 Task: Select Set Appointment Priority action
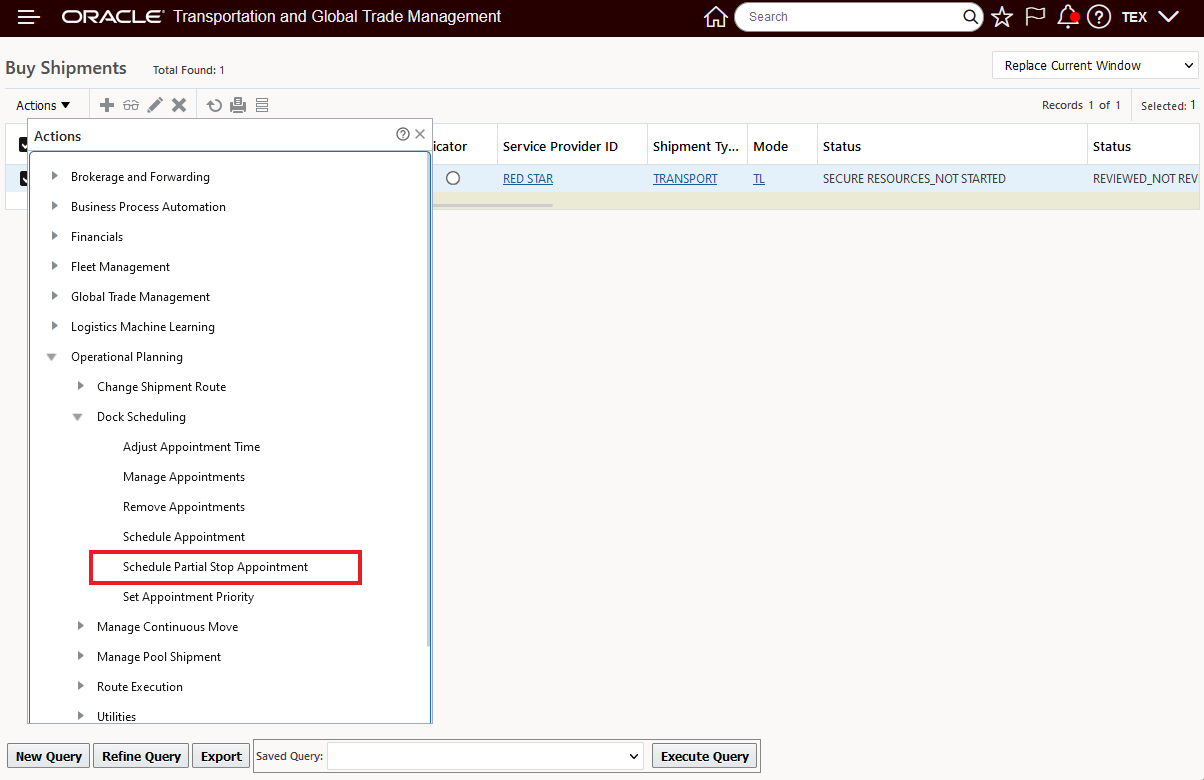(188, 597)
